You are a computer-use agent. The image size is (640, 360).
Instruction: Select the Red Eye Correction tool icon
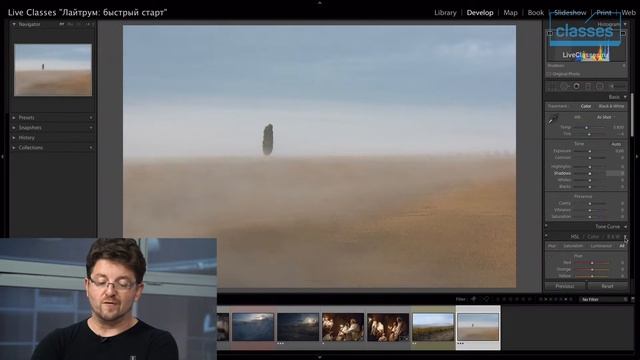(576, 86)
